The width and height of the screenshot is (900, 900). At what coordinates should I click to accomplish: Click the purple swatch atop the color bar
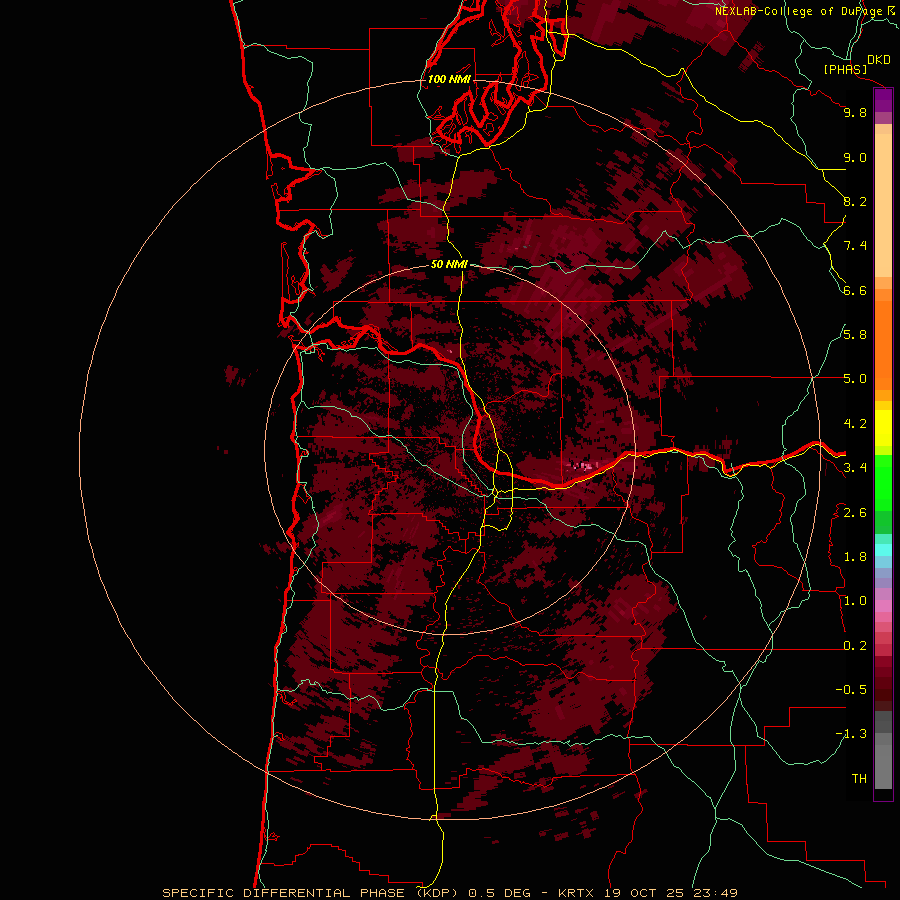(x=883, y=100)
